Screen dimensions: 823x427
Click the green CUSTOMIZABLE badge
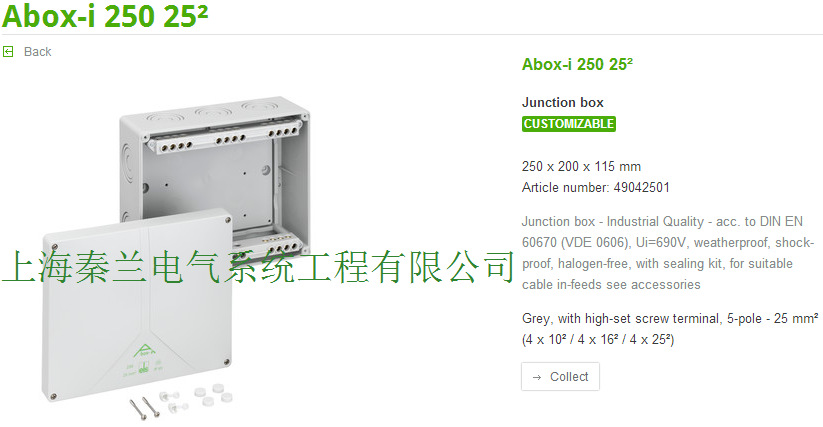pyautogui.click(x=568, y=124)
